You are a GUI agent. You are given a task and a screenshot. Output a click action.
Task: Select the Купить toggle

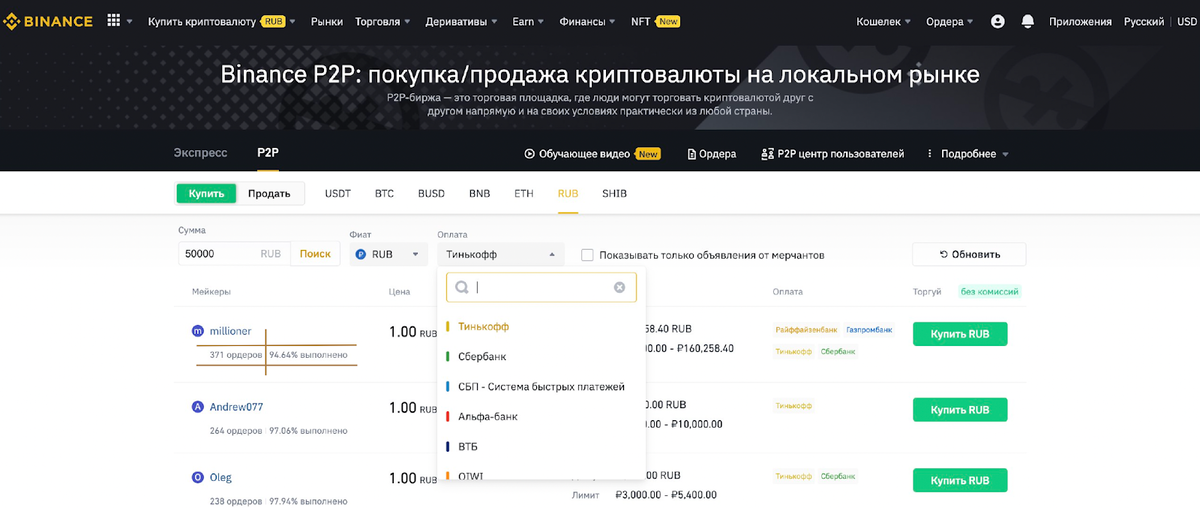[207, 194]
